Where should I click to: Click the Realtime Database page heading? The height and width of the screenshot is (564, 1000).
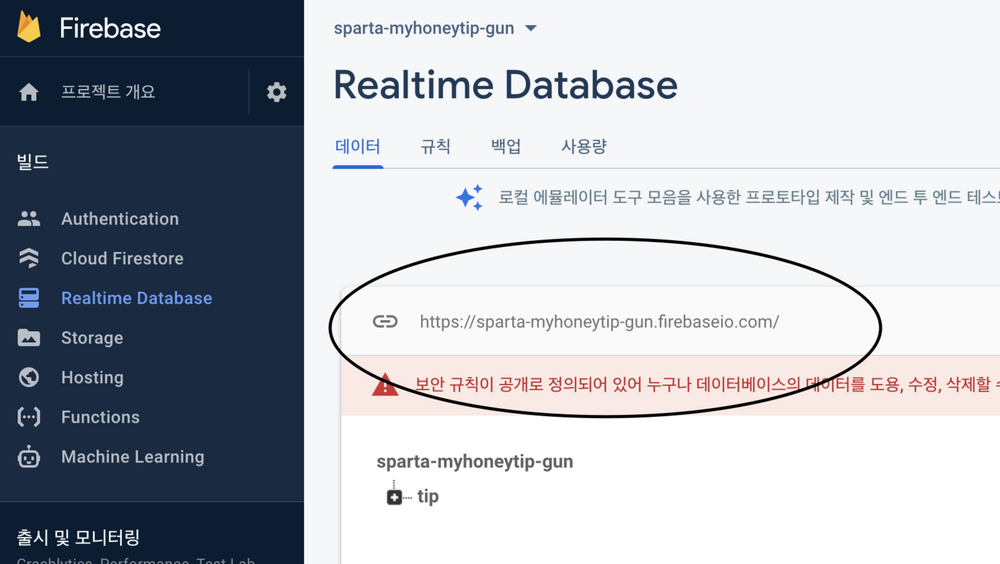pos(505,85)
